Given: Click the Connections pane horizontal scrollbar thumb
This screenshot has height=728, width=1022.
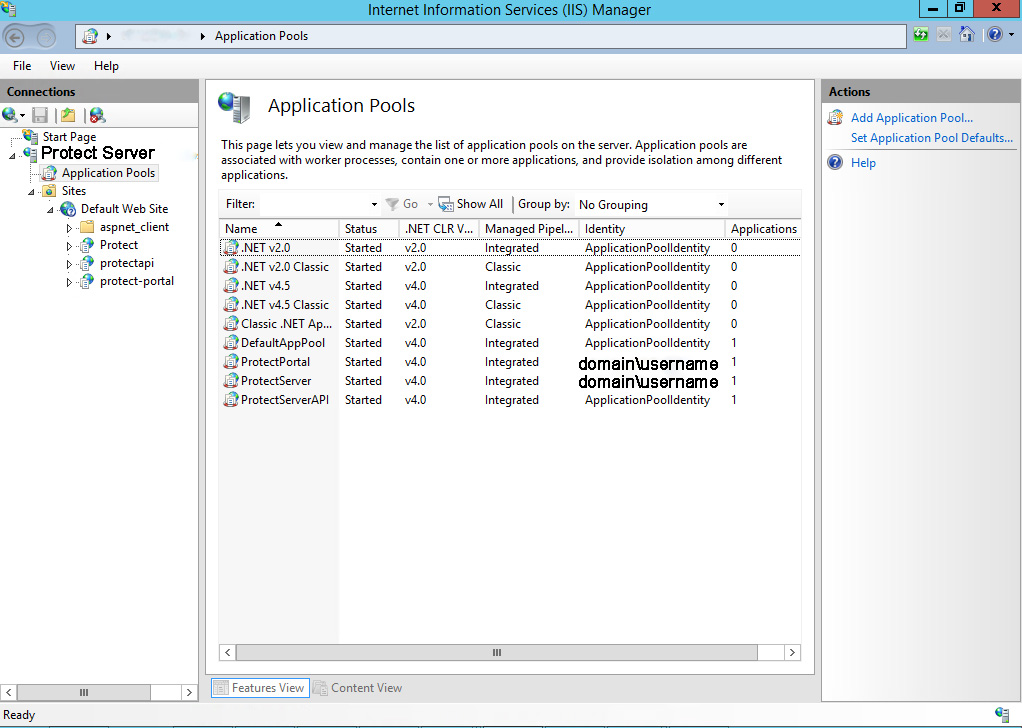Looking at the screenshot, I should (x=84, y=692).
